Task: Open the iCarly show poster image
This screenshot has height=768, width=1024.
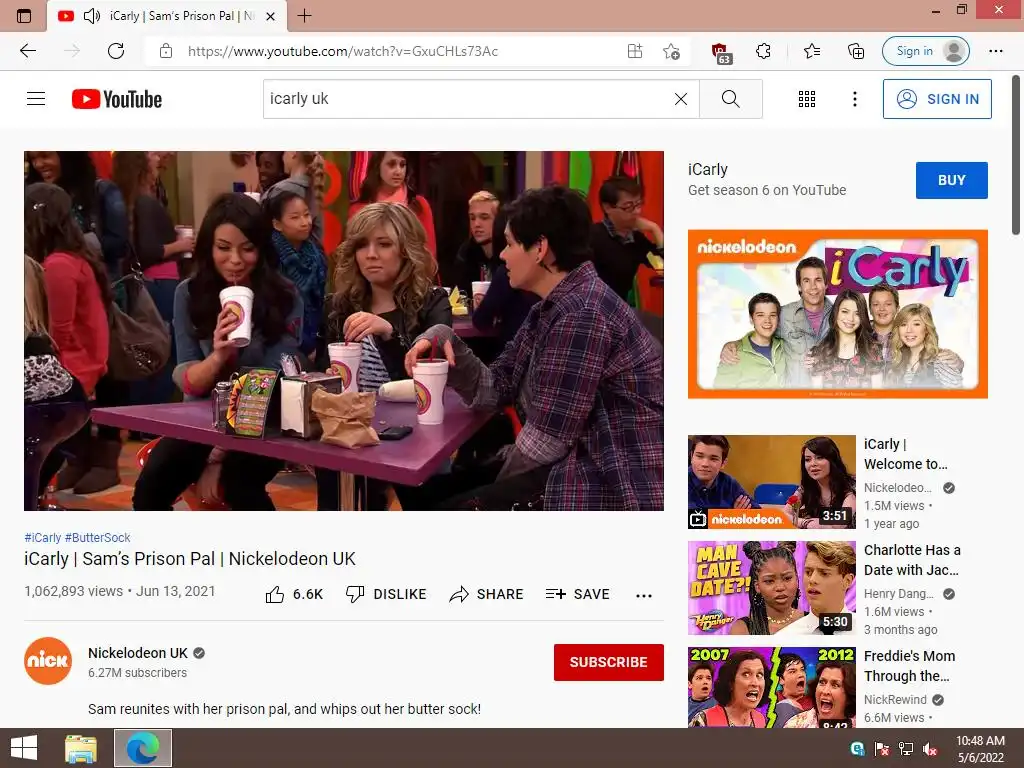Action: click(837, 314)
